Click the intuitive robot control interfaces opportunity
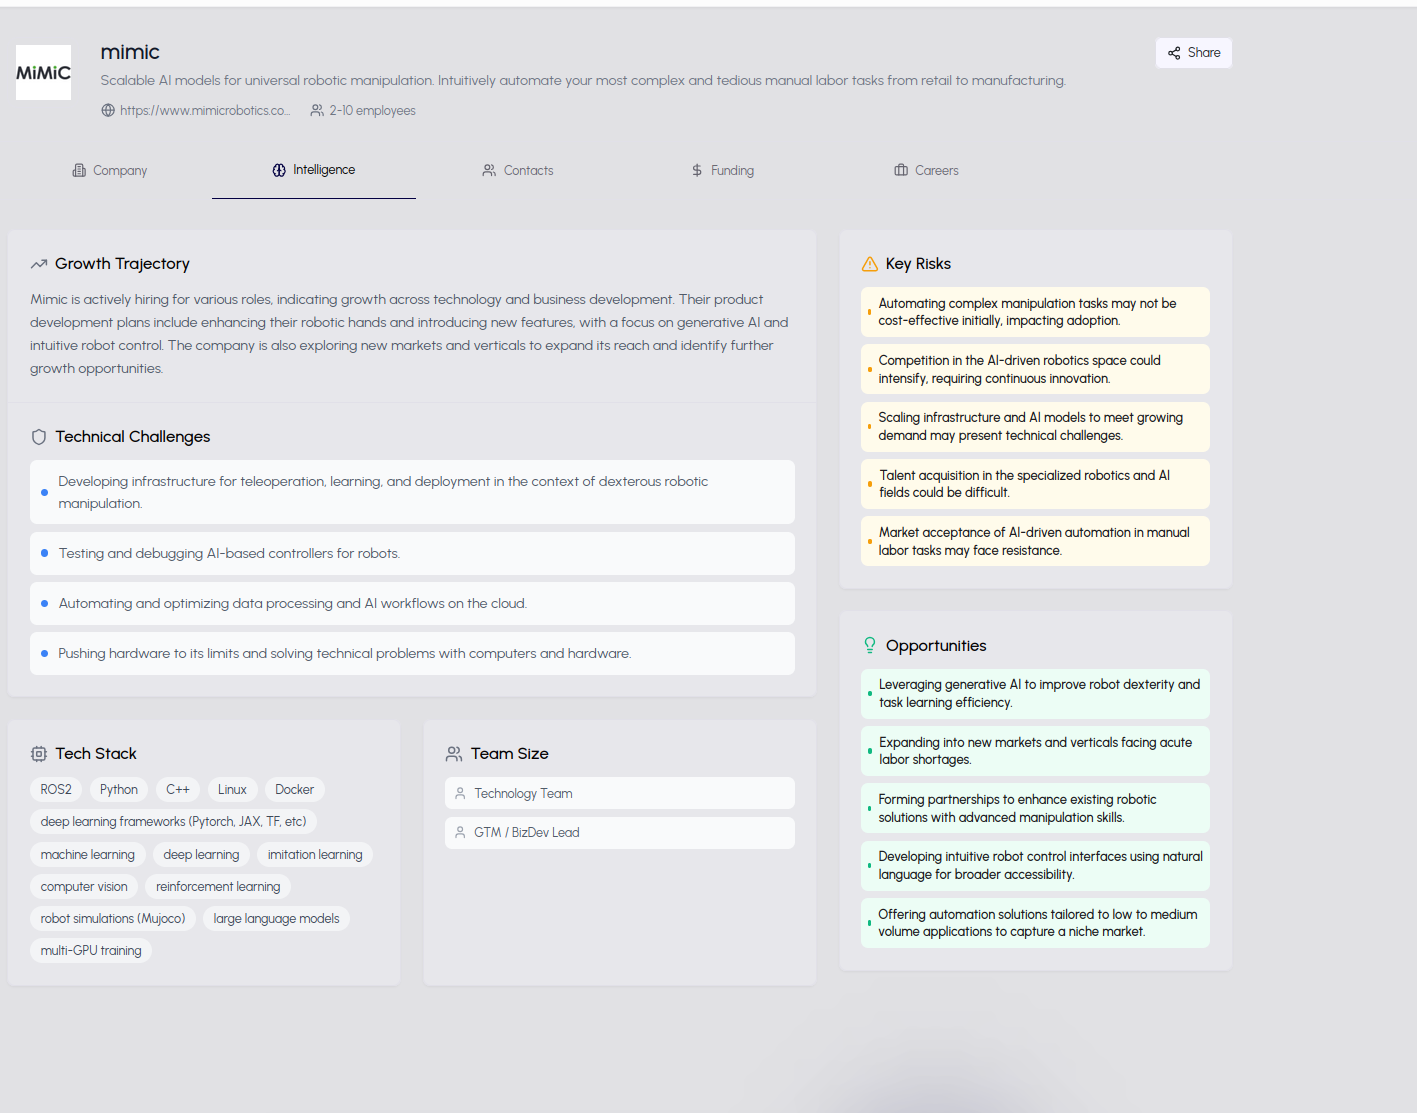The height and width of the screenshot is (1113, 1417). coord(1035,866)
